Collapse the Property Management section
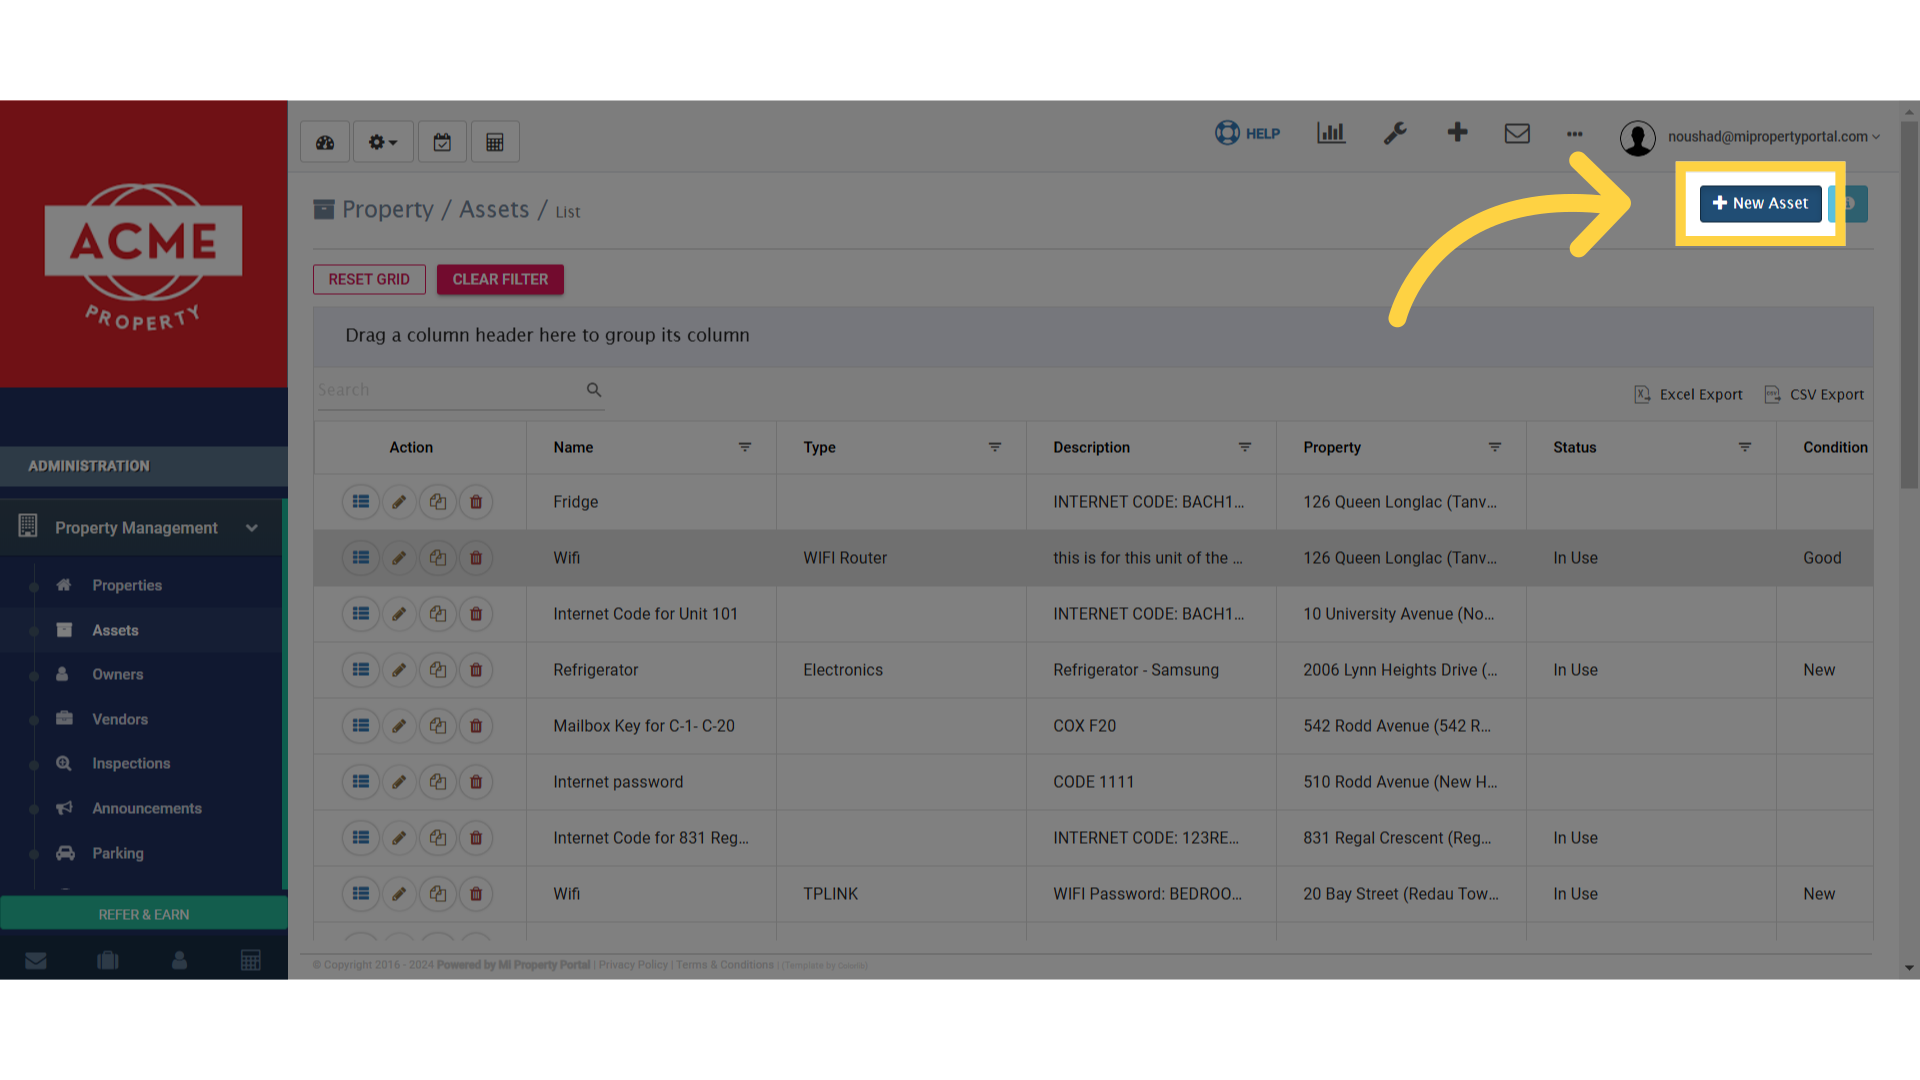 pyautogui.click(x=251, y=527)
